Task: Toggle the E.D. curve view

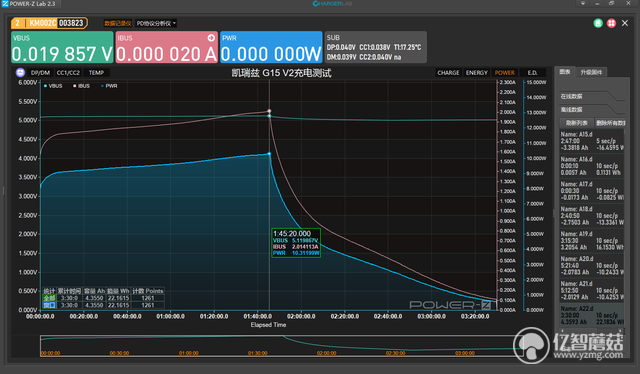Action: pos(532,73)
